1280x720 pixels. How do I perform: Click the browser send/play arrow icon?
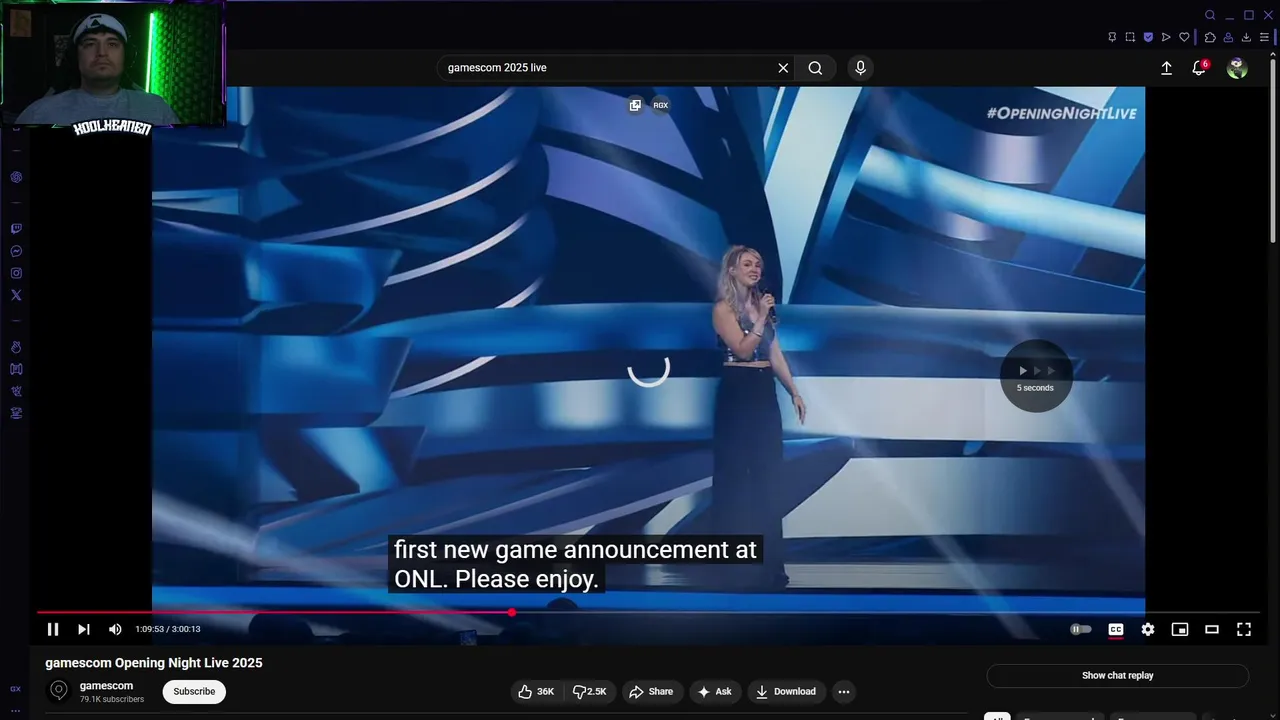1166,37
